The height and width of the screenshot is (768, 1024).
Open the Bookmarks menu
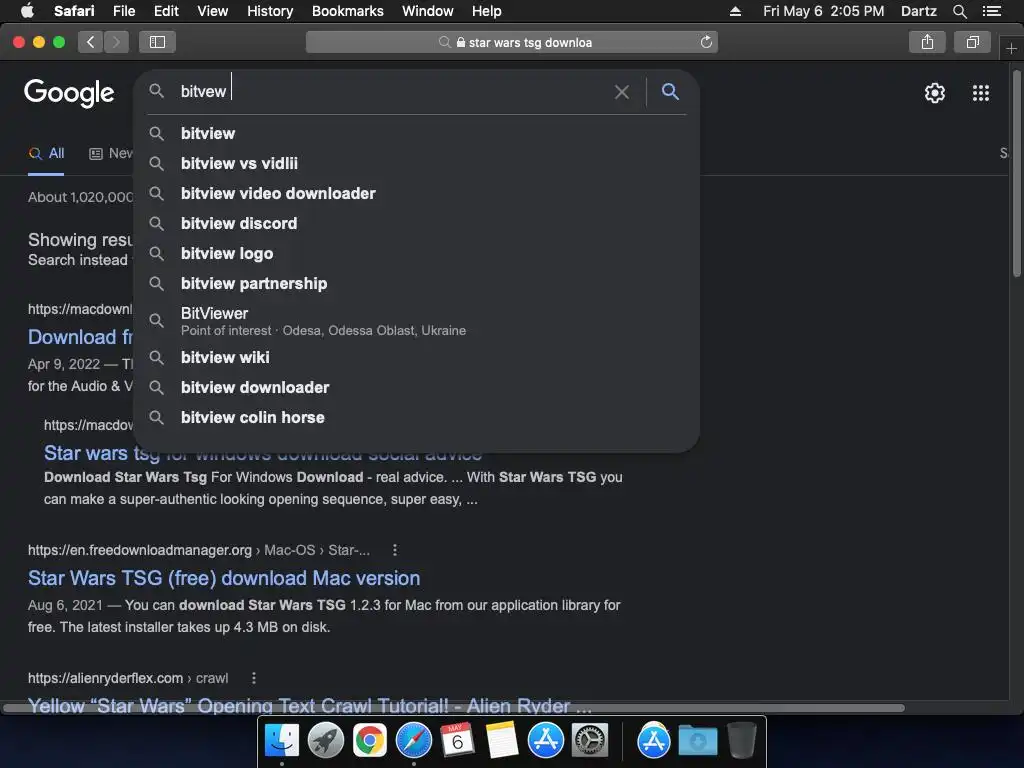tap(347, 11)
